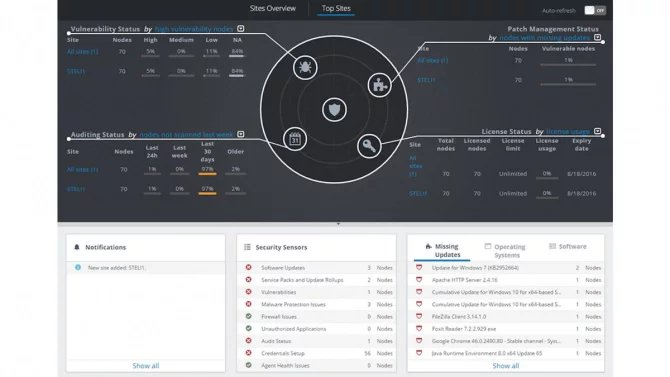Click the calendar auditing icon in radar
Viewport: 670px width, 377px height.
[295, 139]
